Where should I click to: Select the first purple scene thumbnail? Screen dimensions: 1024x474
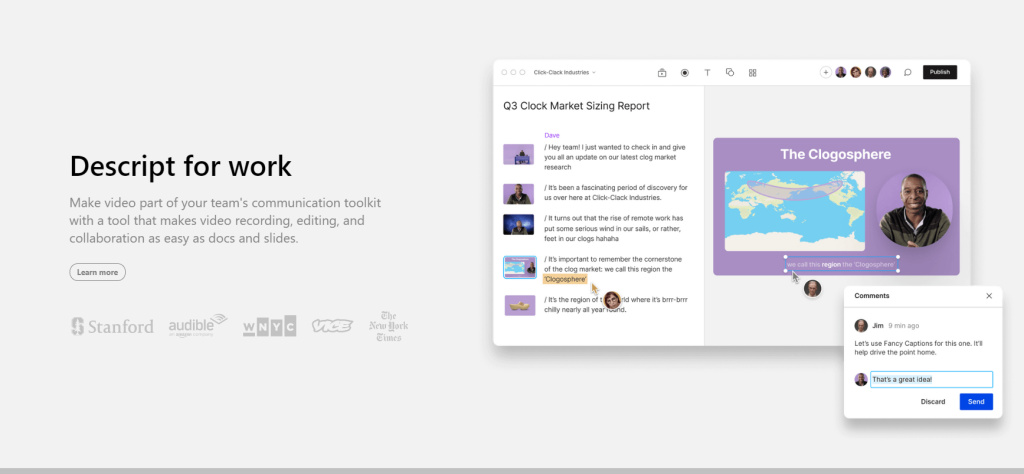[x=518, y=154]
